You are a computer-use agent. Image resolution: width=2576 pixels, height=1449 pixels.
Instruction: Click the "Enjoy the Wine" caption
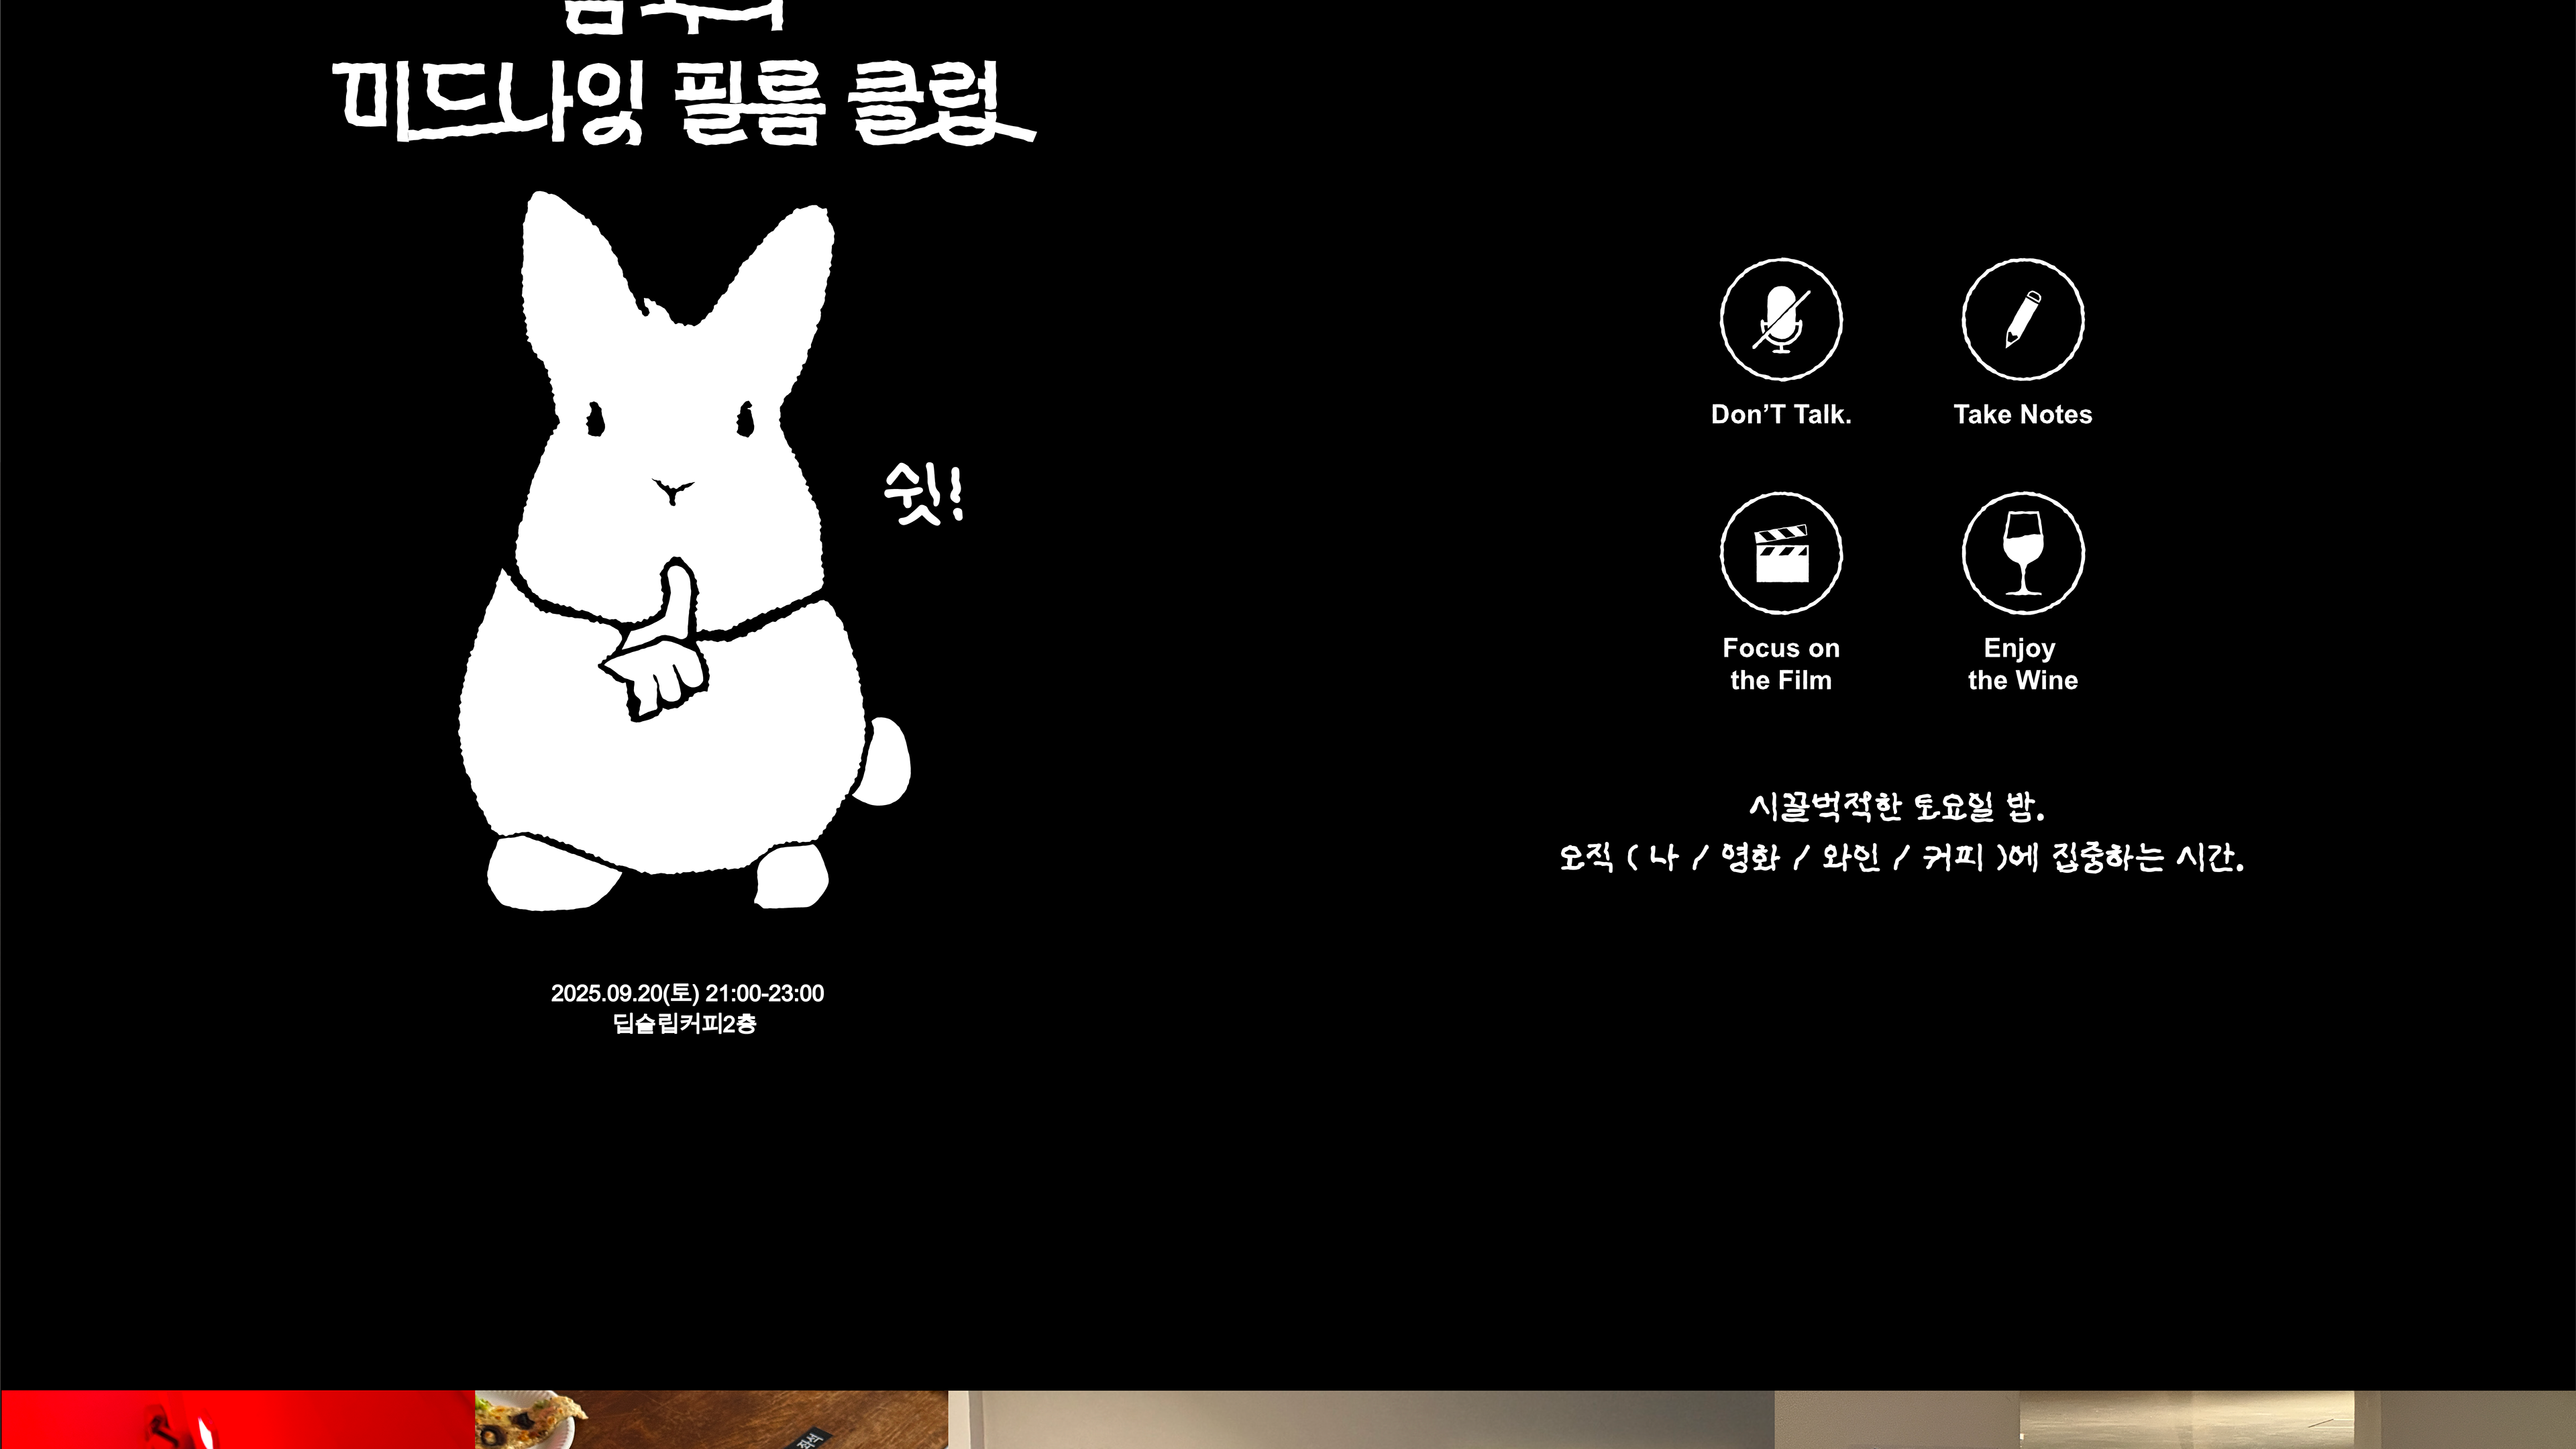click(x=2022, y=664)
